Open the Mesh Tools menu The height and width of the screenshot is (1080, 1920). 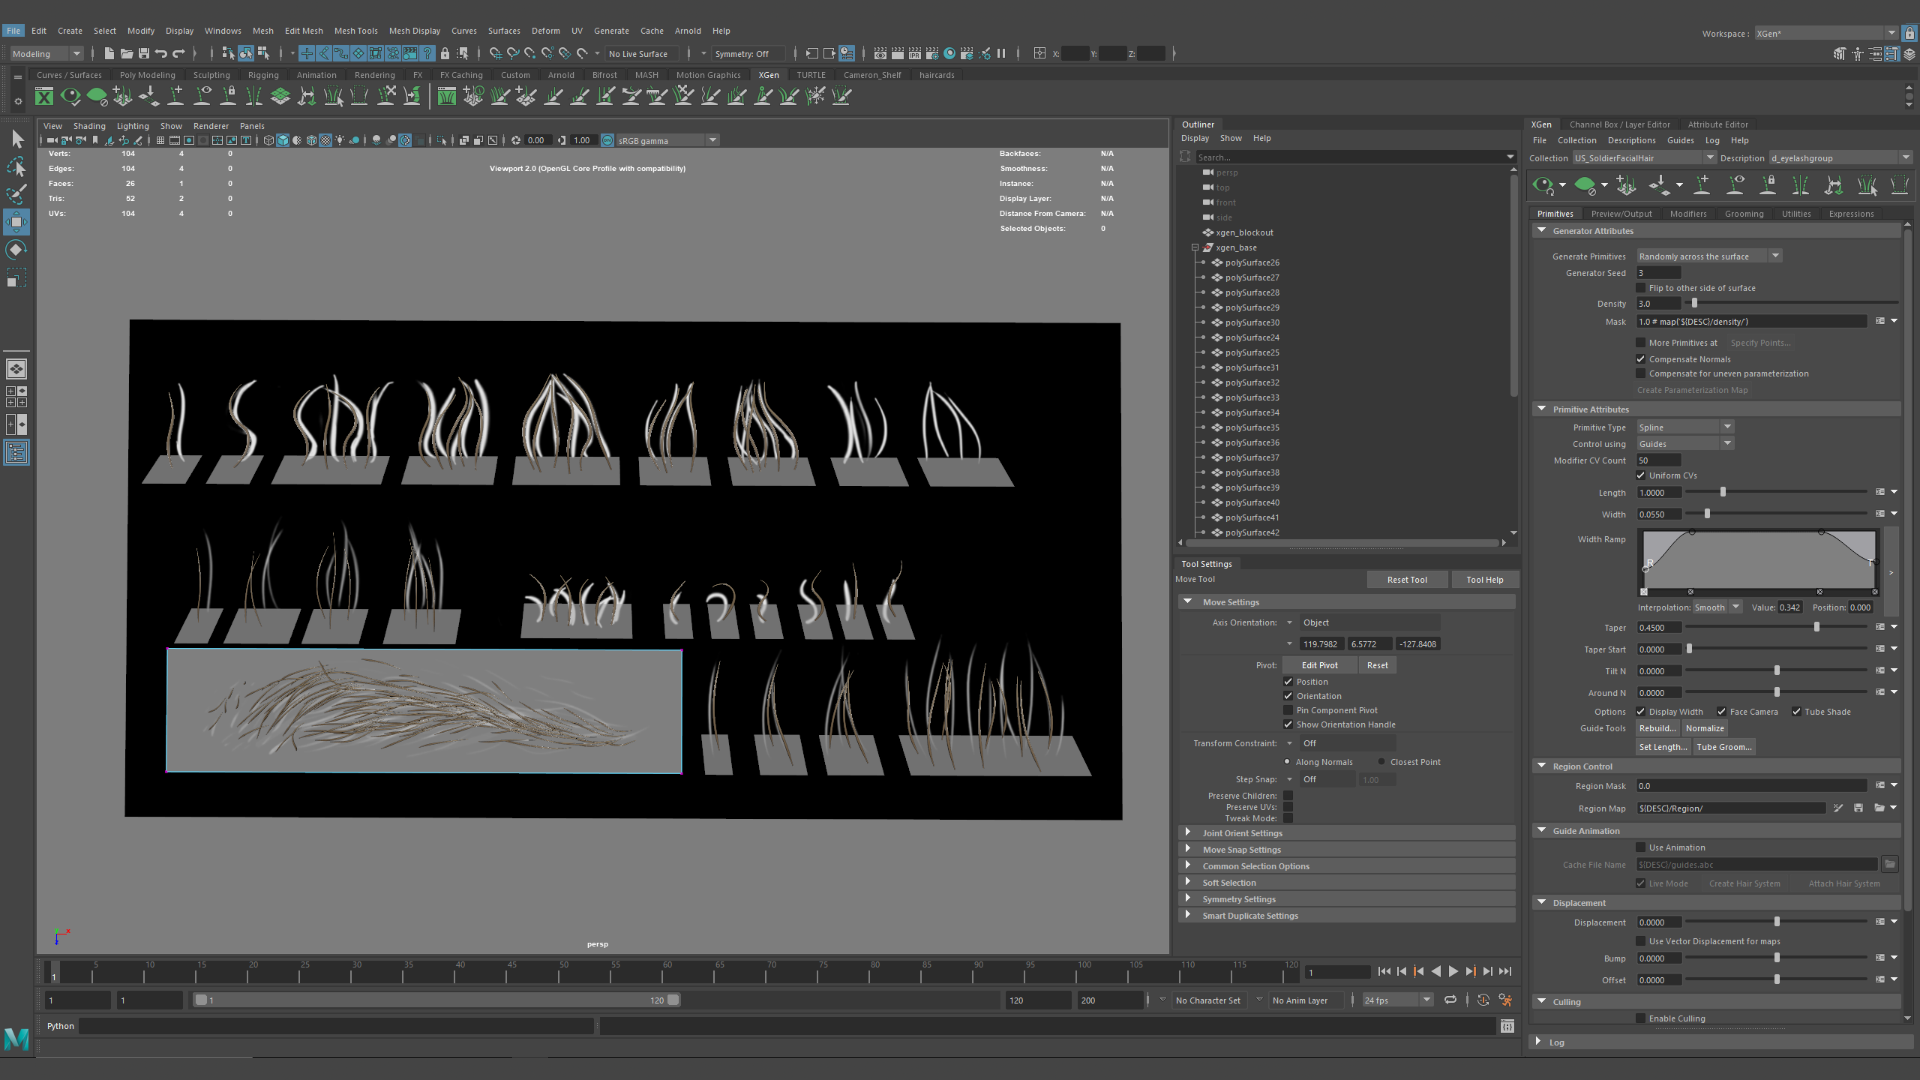pyautogui.click(x=356, y=31)
